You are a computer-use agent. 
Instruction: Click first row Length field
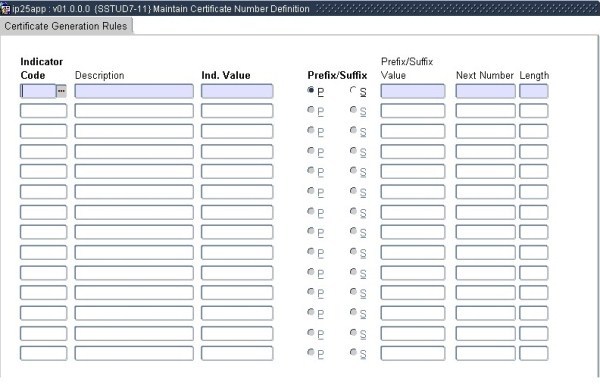pos(533,91)
